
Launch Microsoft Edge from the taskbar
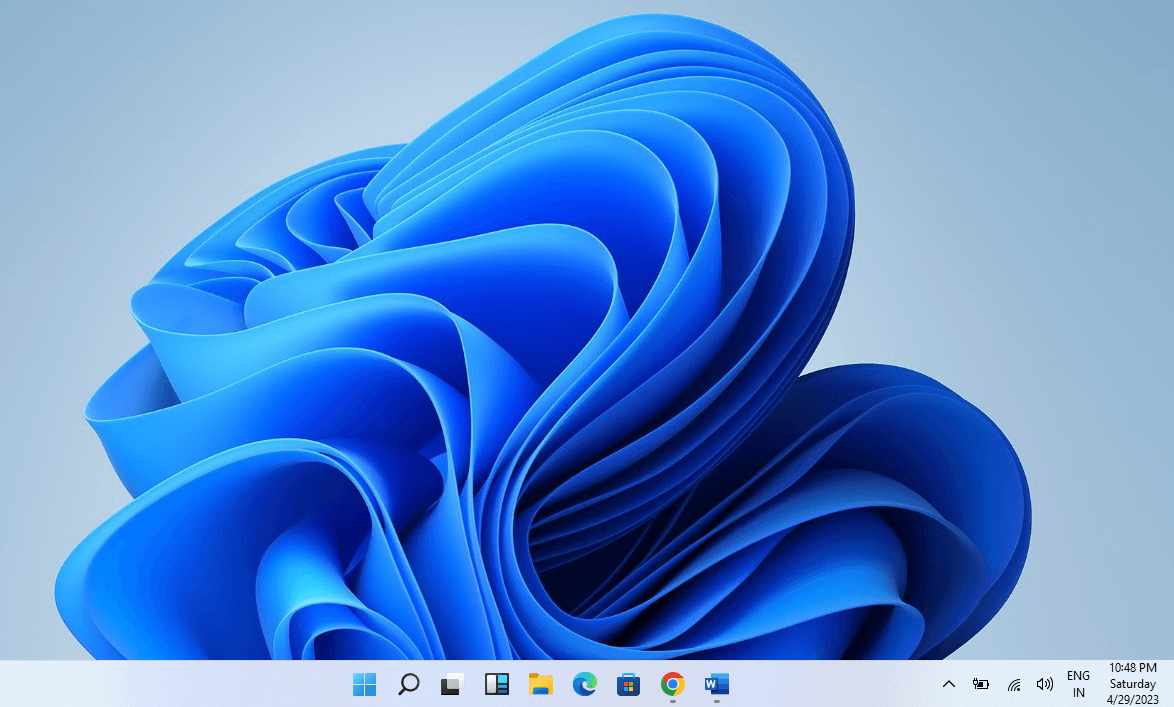(x=585, y=684)
